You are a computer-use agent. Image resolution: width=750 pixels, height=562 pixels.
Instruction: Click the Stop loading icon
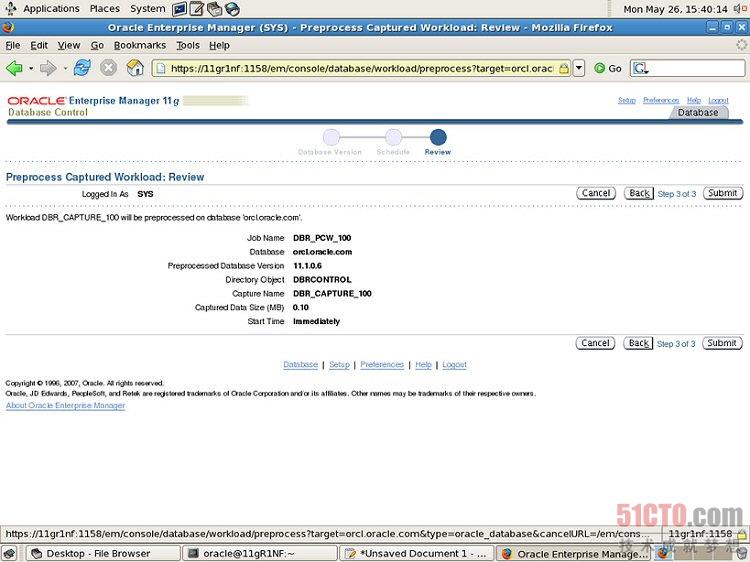pyautogui.click(x=108, y=68)
